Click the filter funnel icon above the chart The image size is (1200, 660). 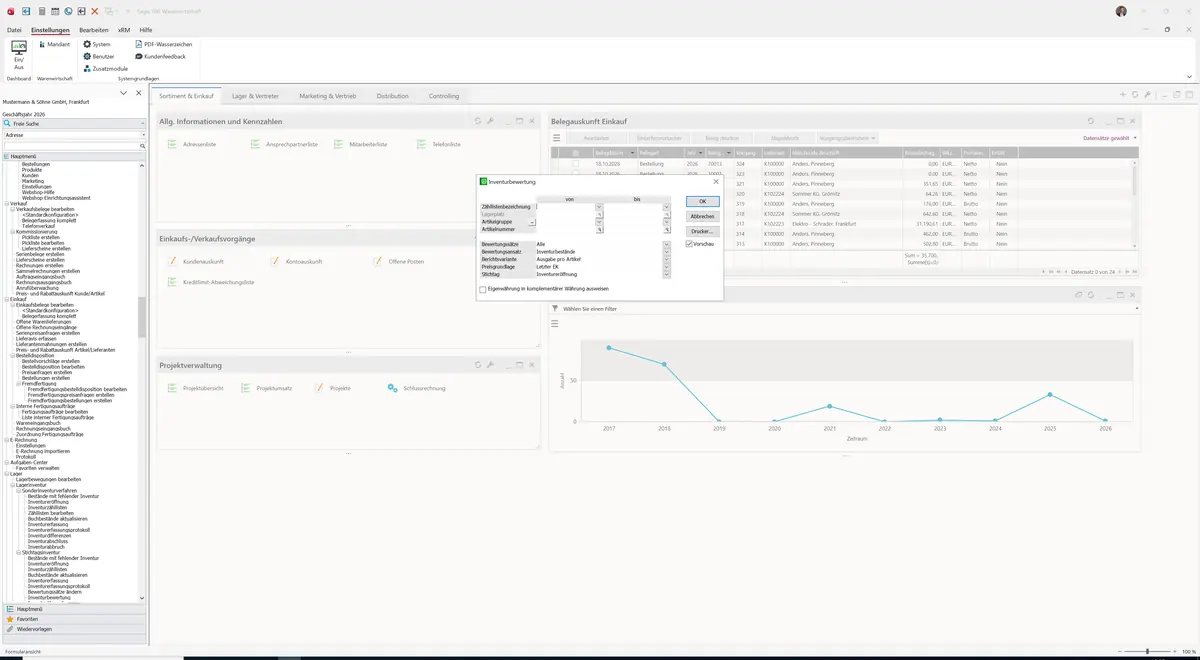click(555, 309)
